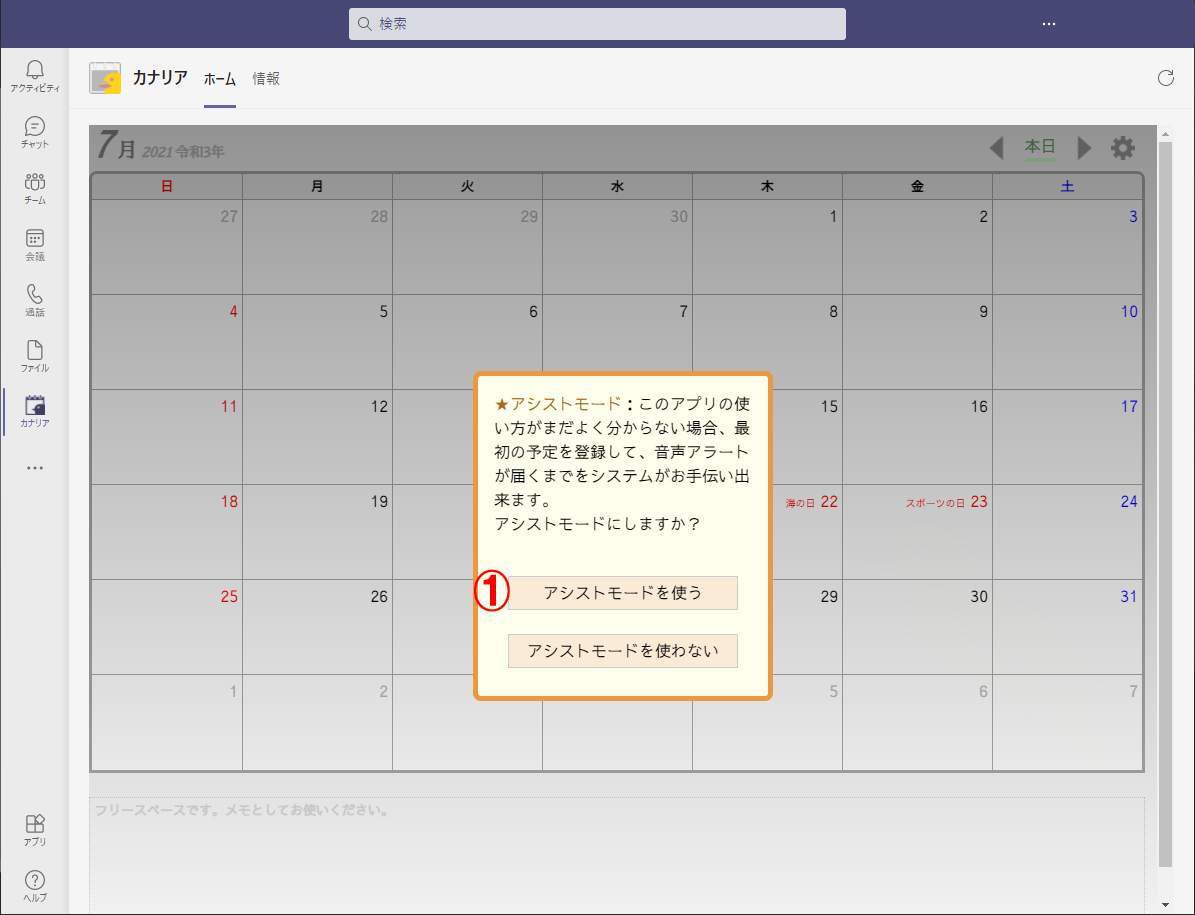Select Sunday July 11 cell
Viewport: 1195px width, 915px height.
[167, 437]
